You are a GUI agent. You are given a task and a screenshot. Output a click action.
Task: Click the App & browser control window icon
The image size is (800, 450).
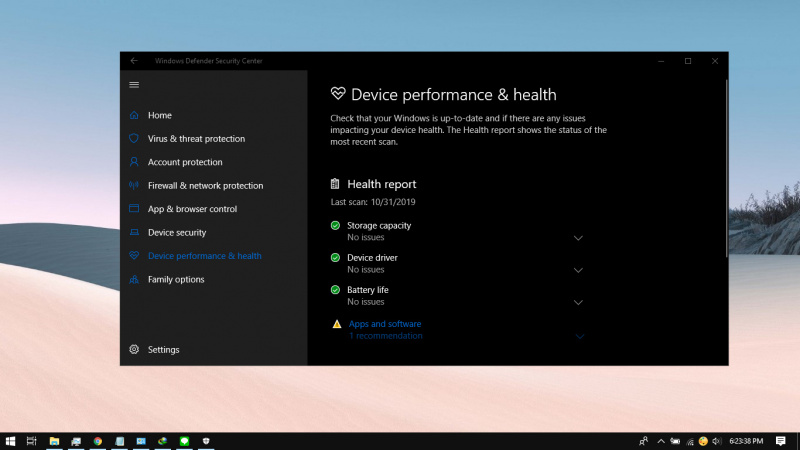[134, 208]
